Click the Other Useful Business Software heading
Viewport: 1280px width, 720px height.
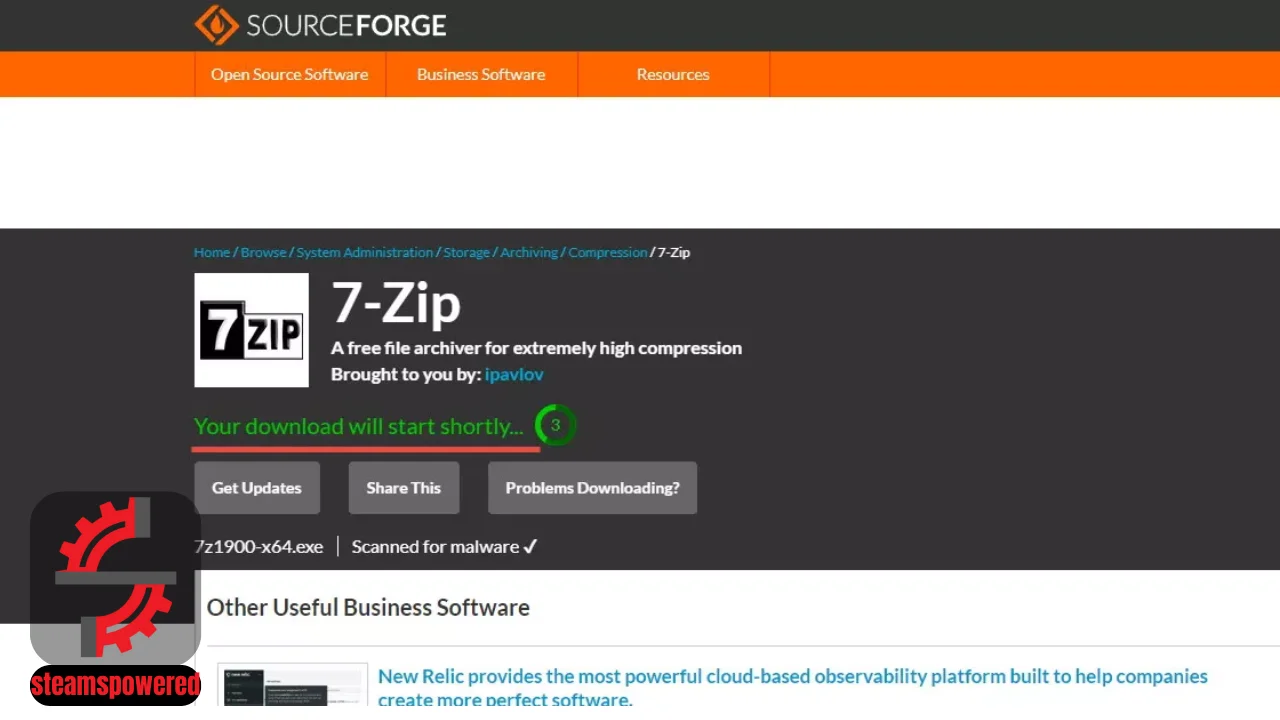pos(368,607)
